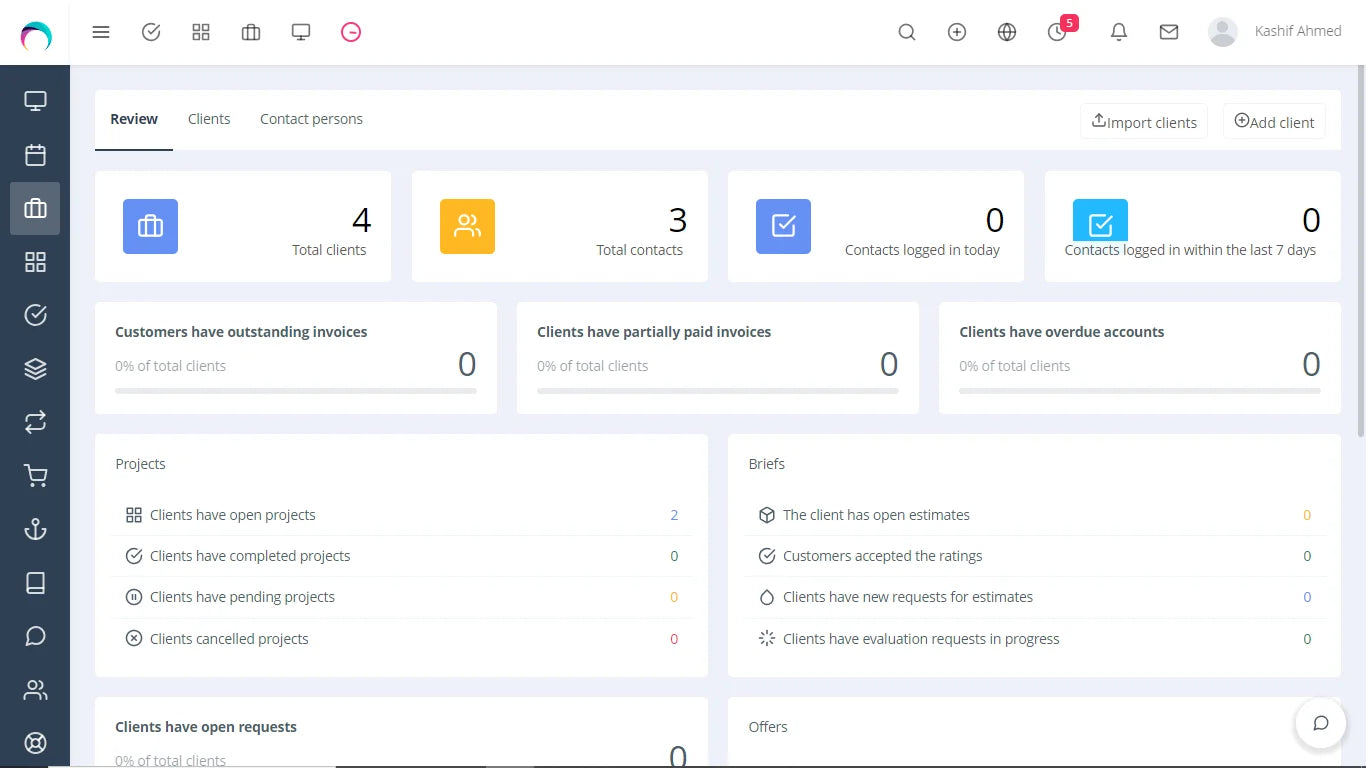Click the Total clients count 4

361,219
